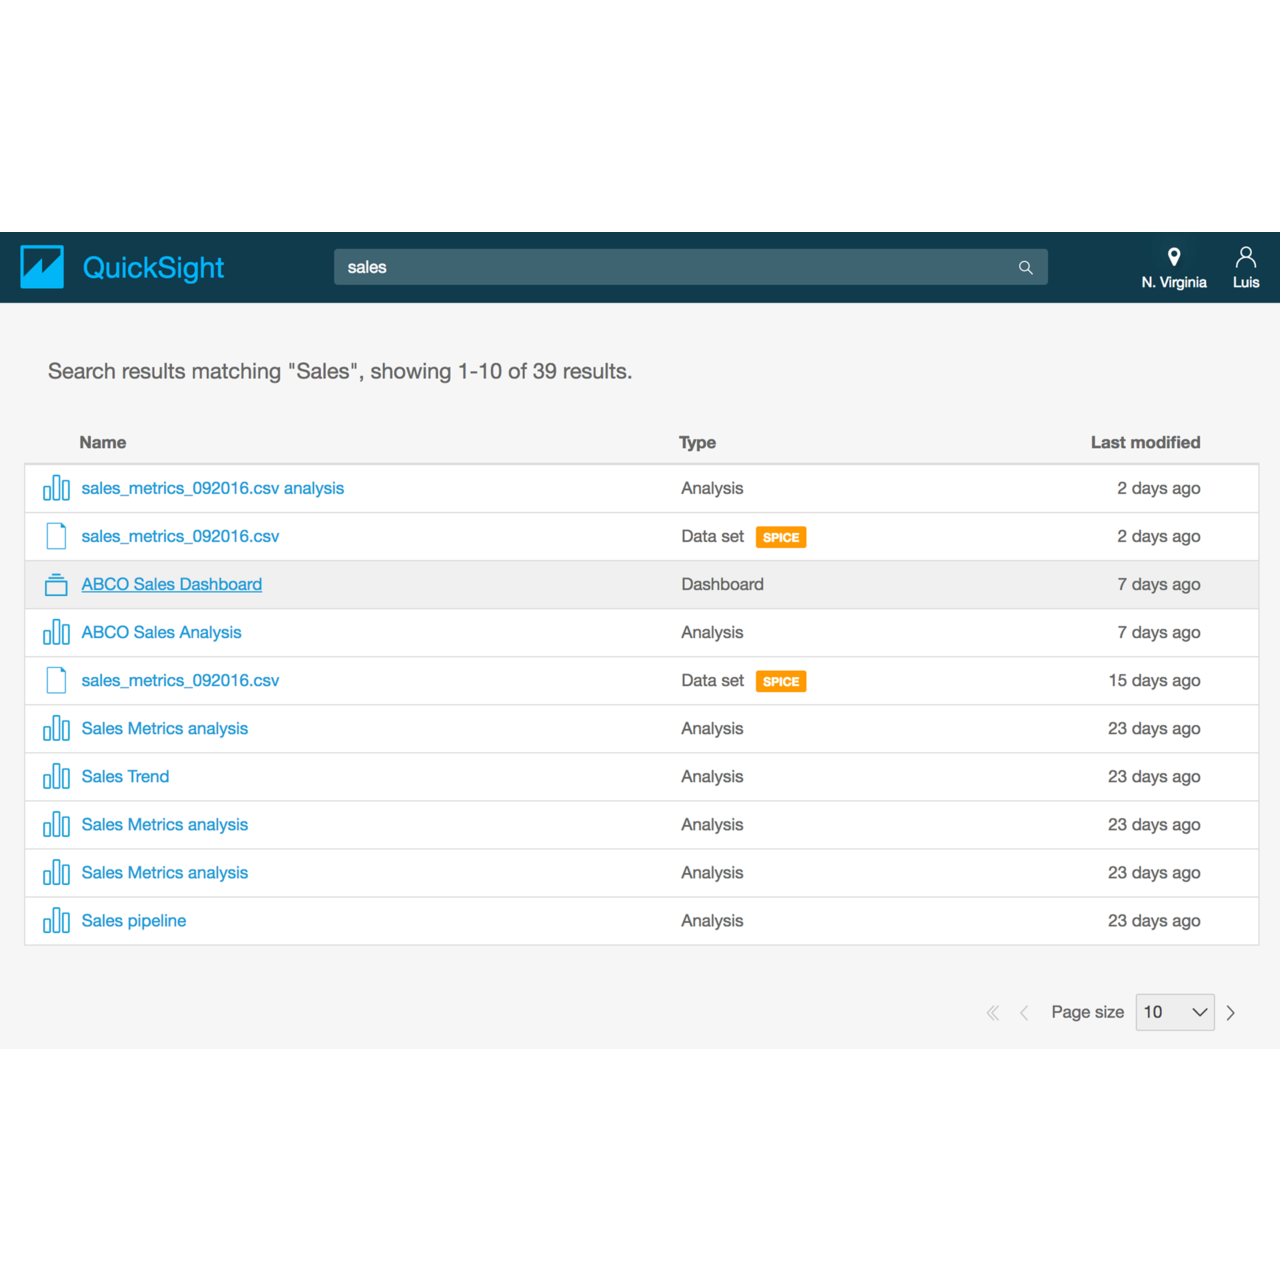Image resolution: width=1280 pixels, height=1280 pixels.
Task: Click the Luis user profile icon
Action: click(1245, 255)
